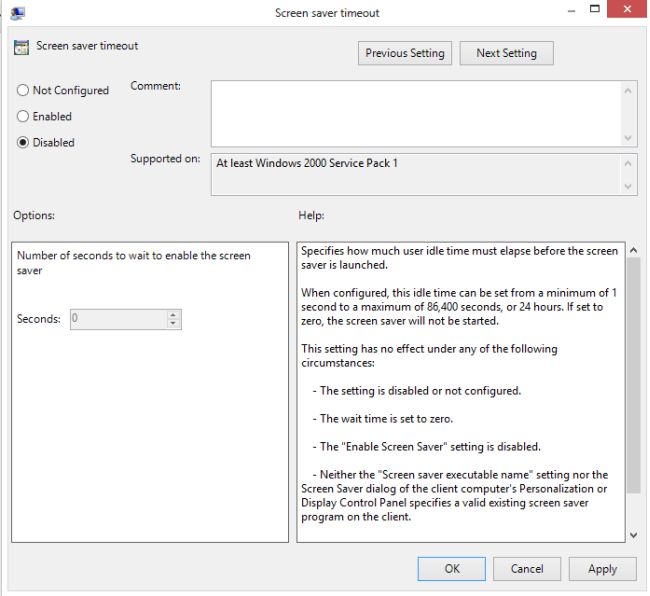The width and height of the screenshot is (650, 596).
Task: Click the 'Number of seconds to wait' description text
Action: [133, 263]
